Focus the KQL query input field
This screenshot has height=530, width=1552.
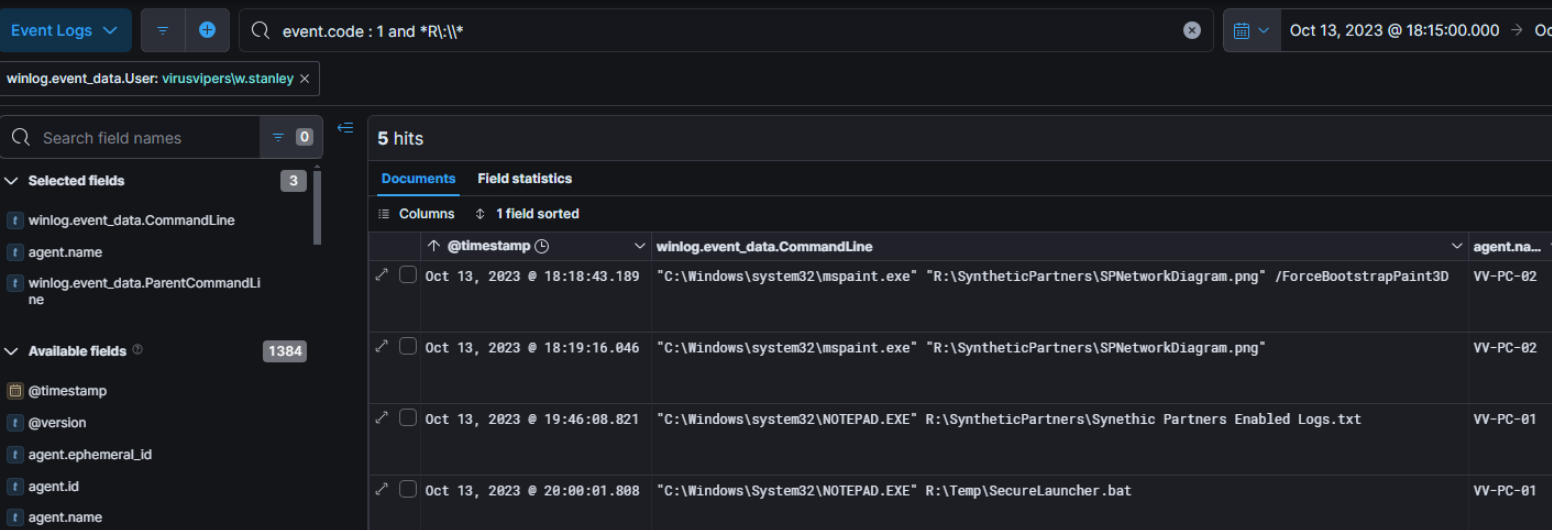point(725,31)
